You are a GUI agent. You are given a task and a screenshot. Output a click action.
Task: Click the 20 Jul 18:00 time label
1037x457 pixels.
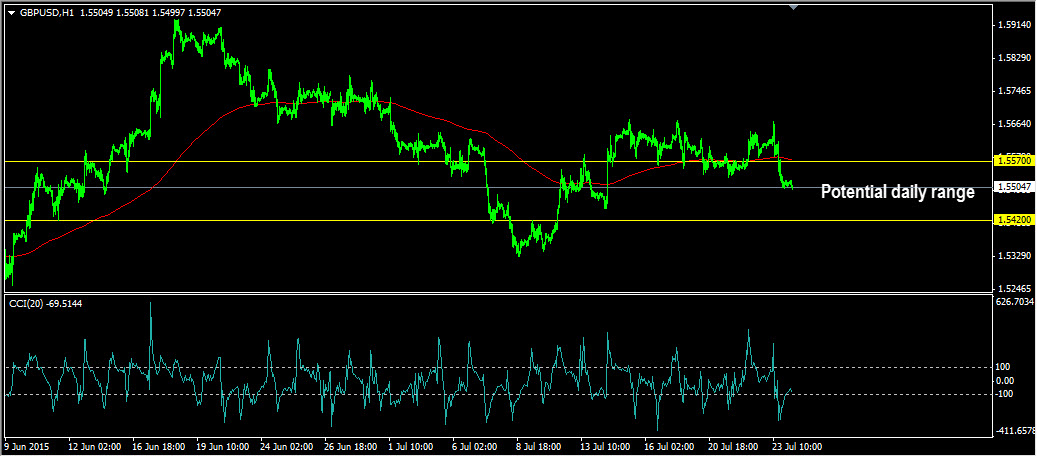734,446
